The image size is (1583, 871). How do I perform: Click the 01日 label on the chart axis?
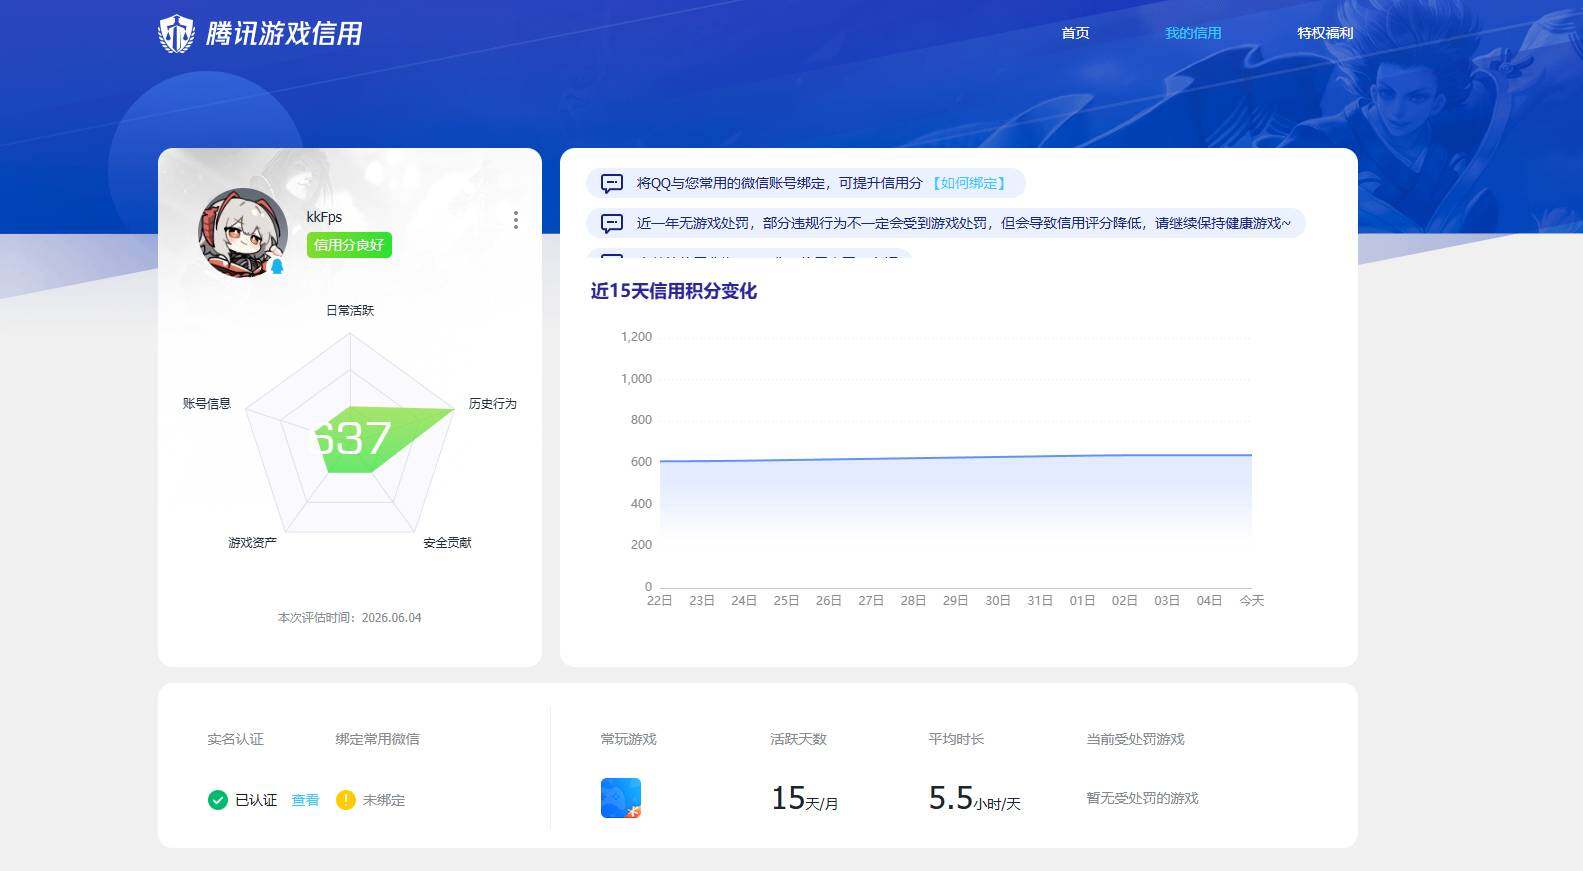[1082, 601]
